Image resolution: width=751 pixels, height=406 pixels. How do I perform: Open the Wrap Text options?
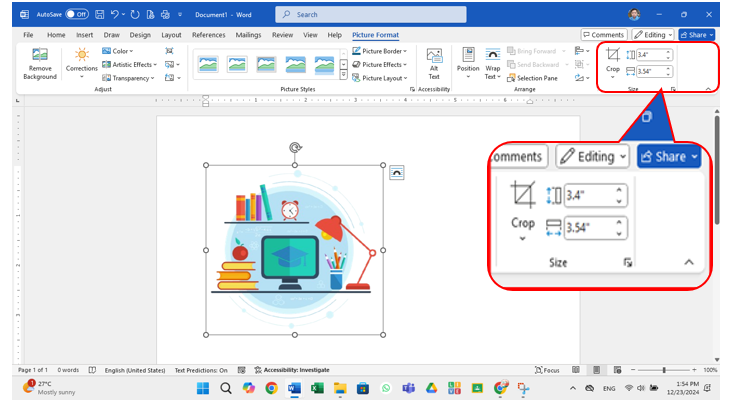point(493,62)
